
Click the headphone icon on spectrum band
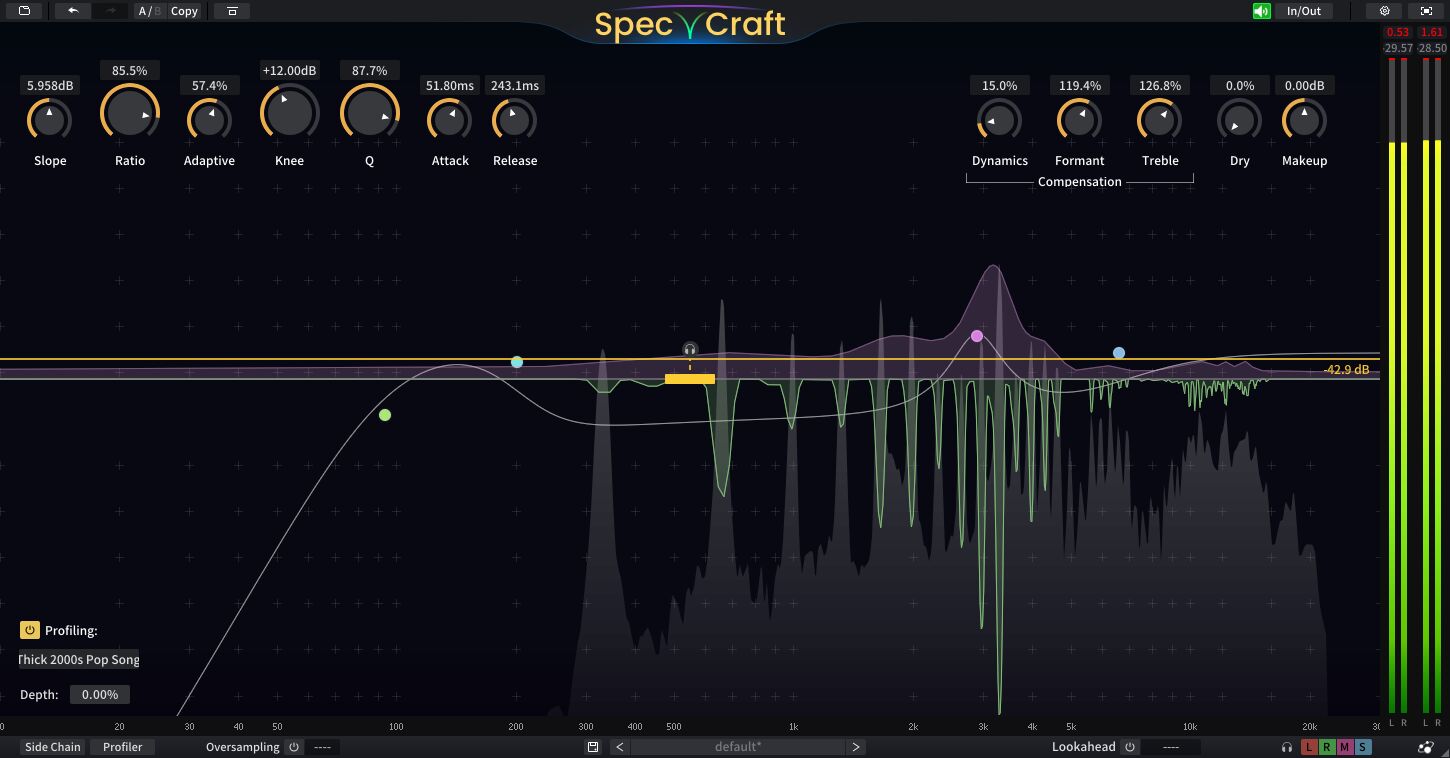(690, 349)
